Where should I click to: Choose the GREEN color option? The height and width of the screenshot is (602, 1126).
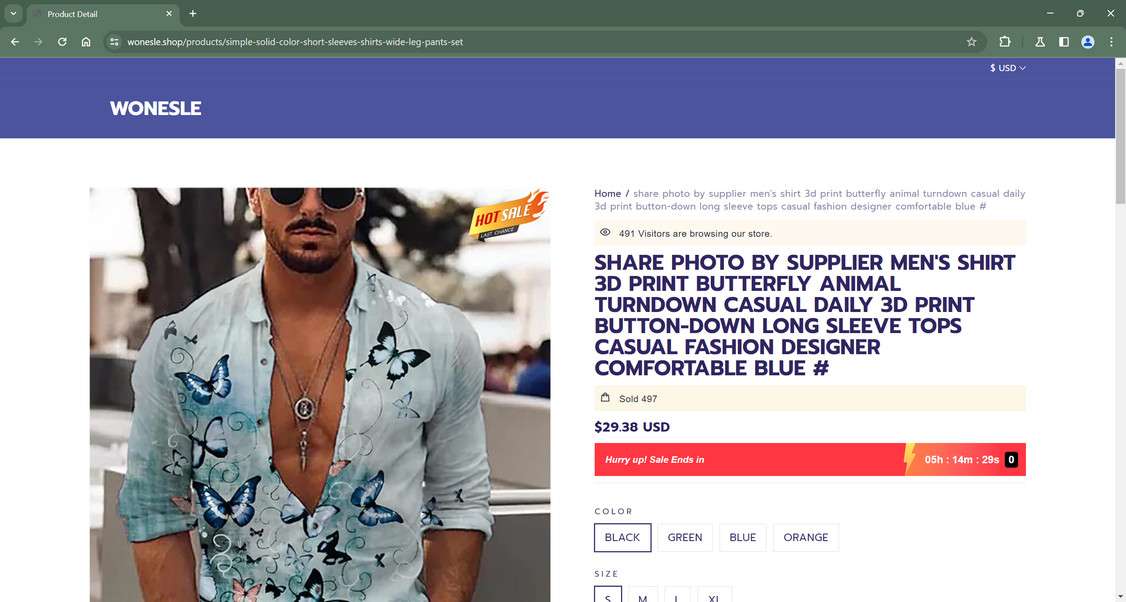pyautogui.click(x=685, y=537)
